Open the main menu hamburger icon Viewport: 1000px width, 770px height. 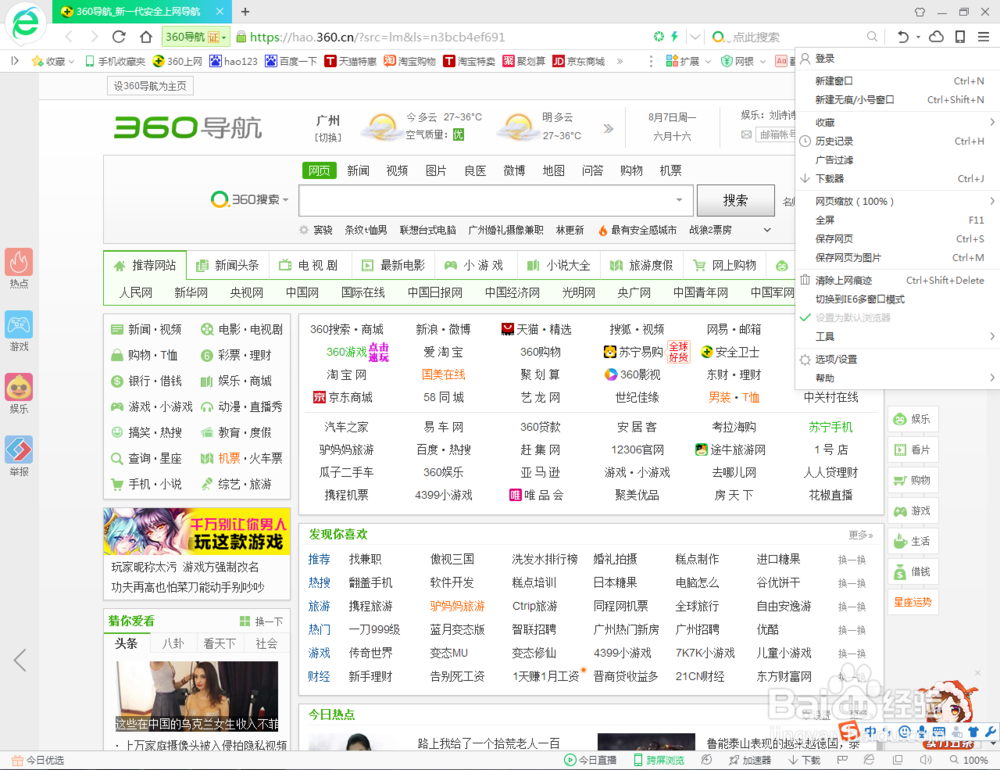983,36
